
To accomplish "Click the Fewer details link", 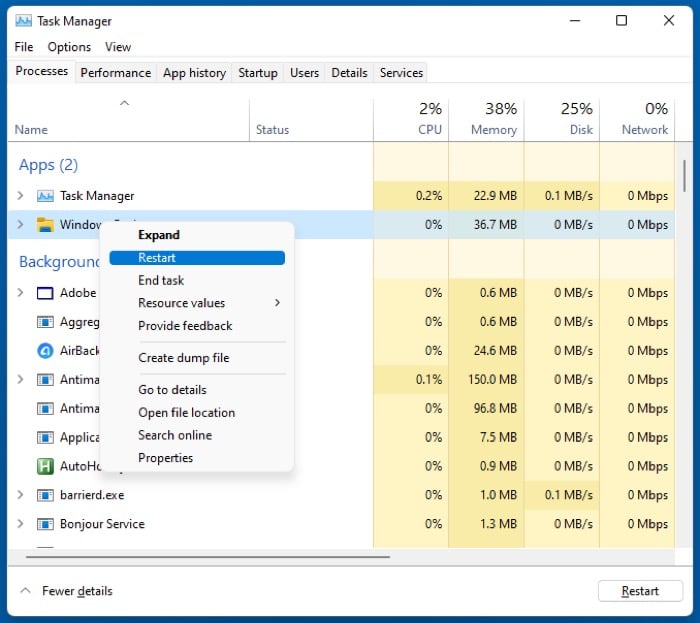I will pyautogui.click(x=77, y=591).
